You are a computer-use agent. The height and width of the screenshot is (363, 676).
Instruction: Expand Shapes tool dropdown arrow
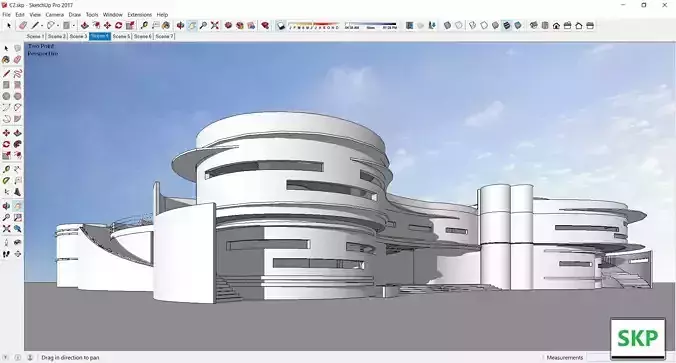(x=73, y=26)
